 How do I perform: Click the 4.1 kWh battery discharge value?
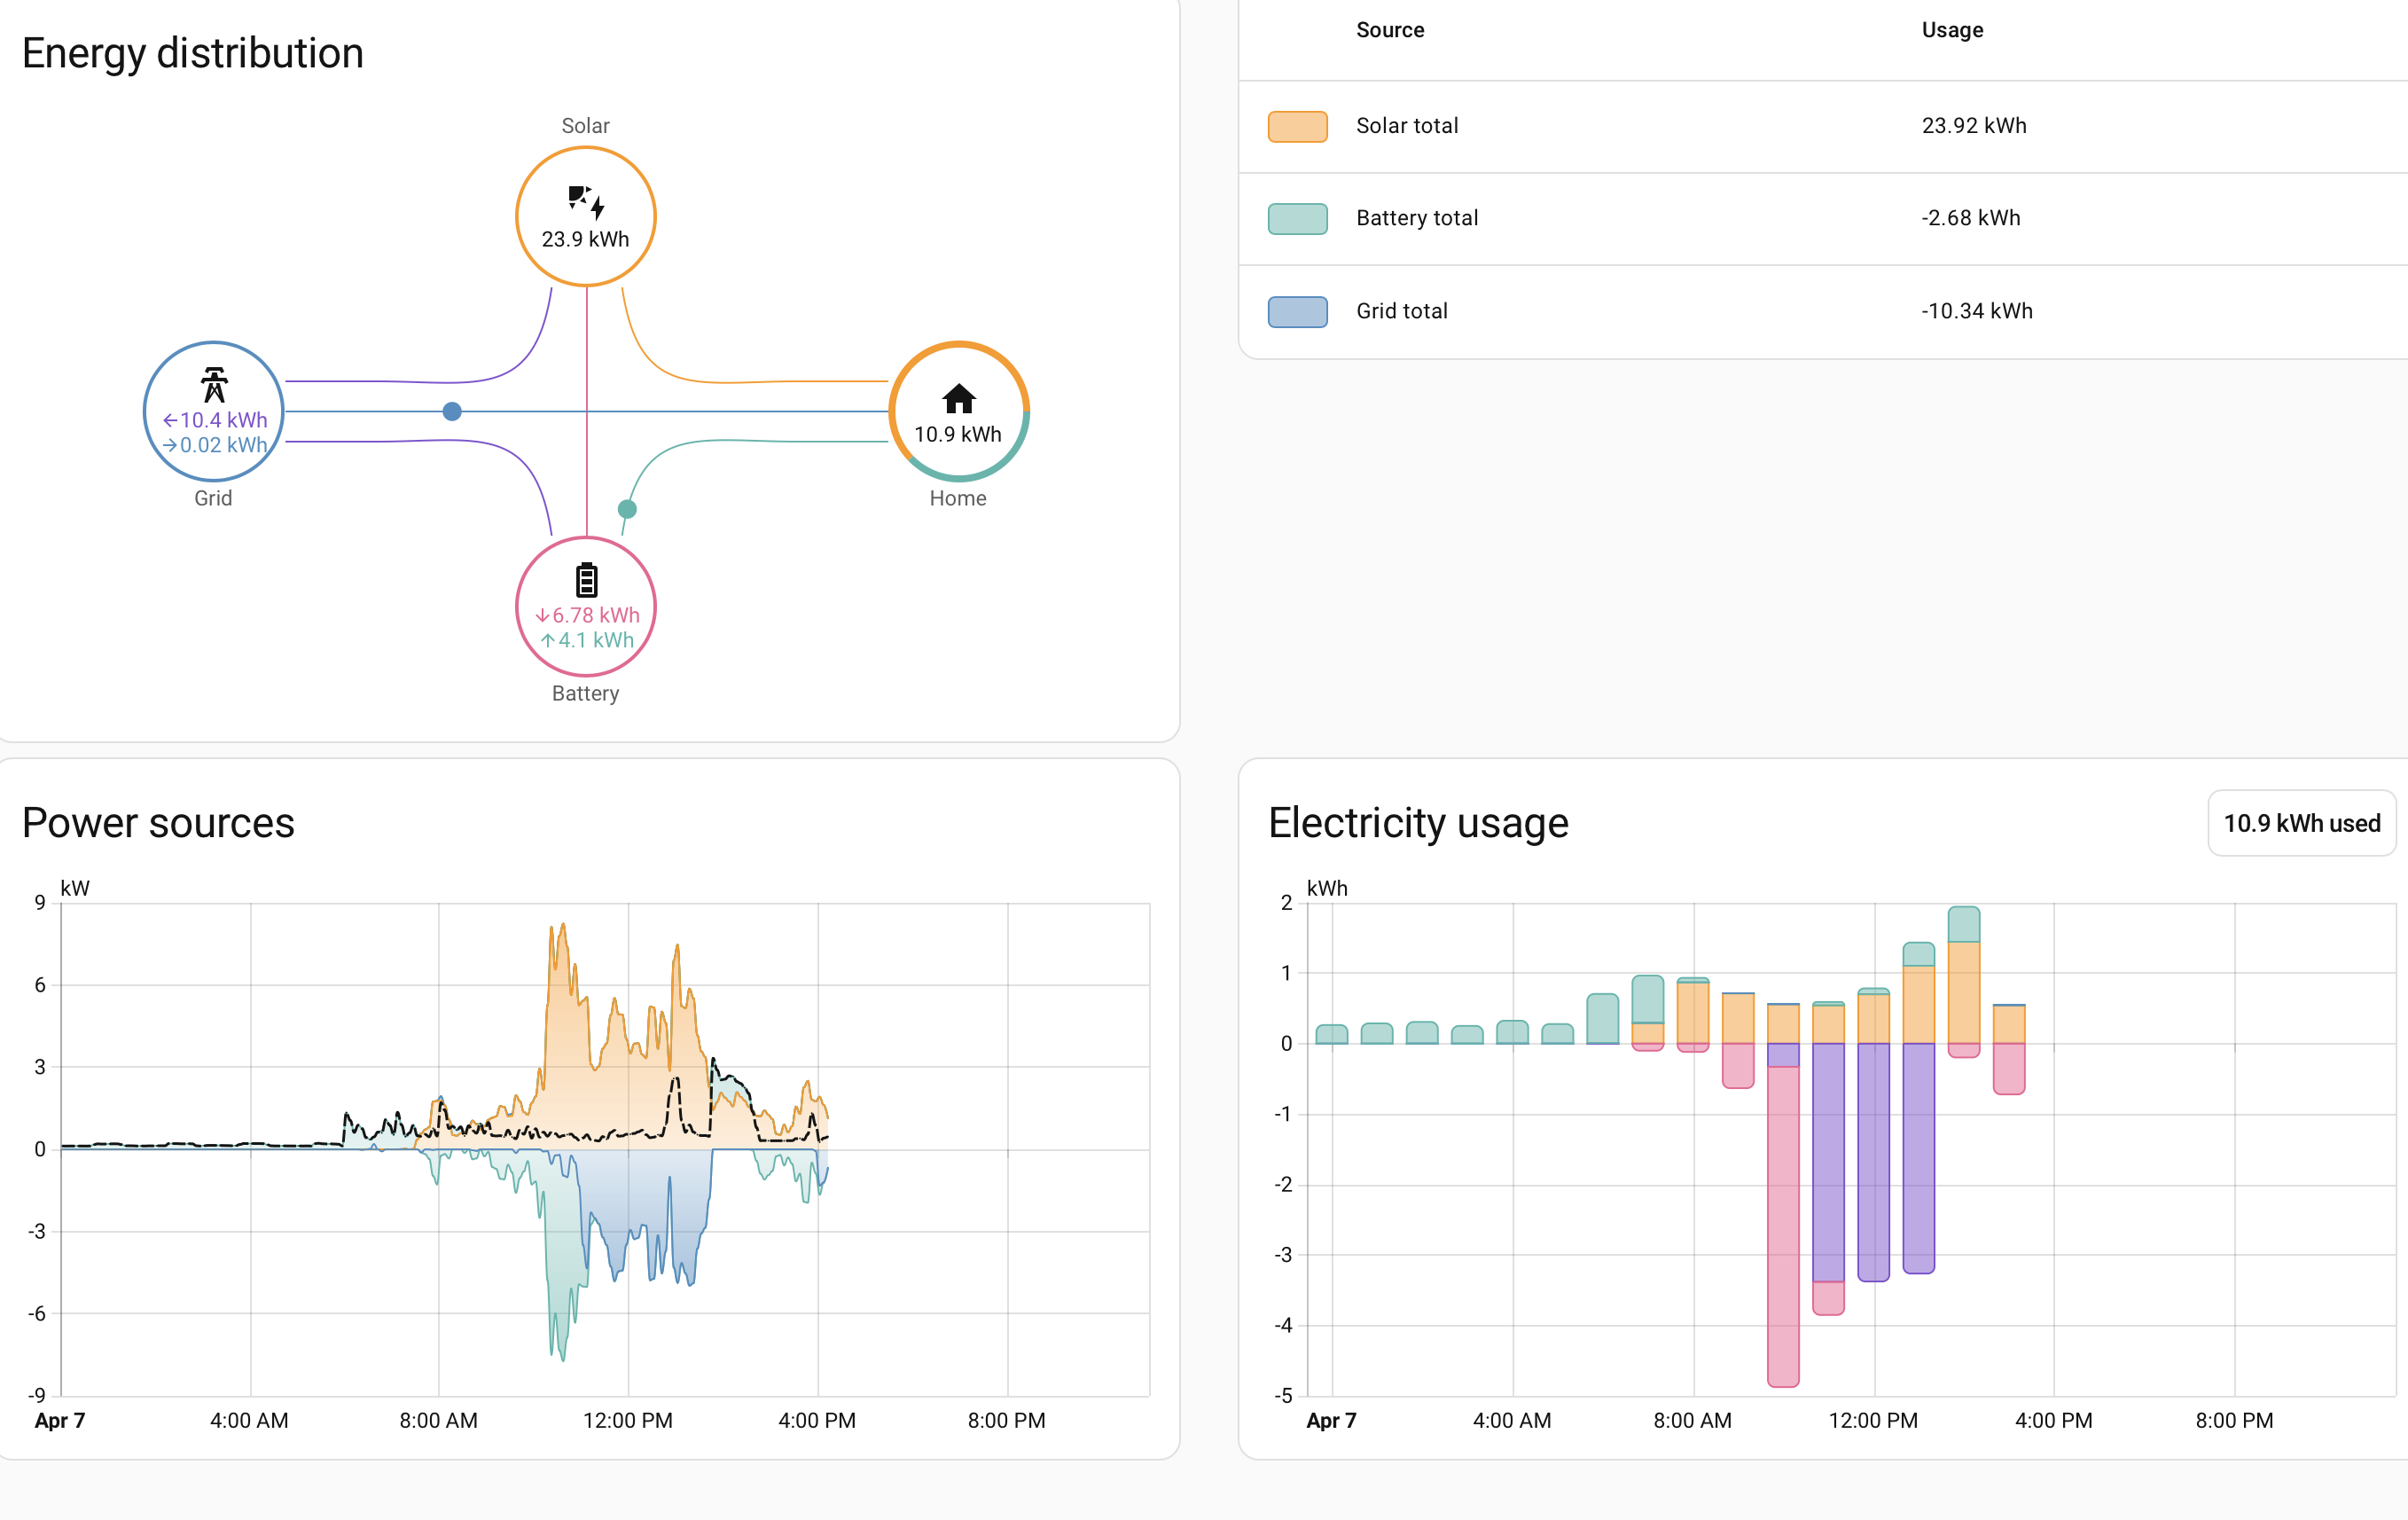tap(587, 640)
